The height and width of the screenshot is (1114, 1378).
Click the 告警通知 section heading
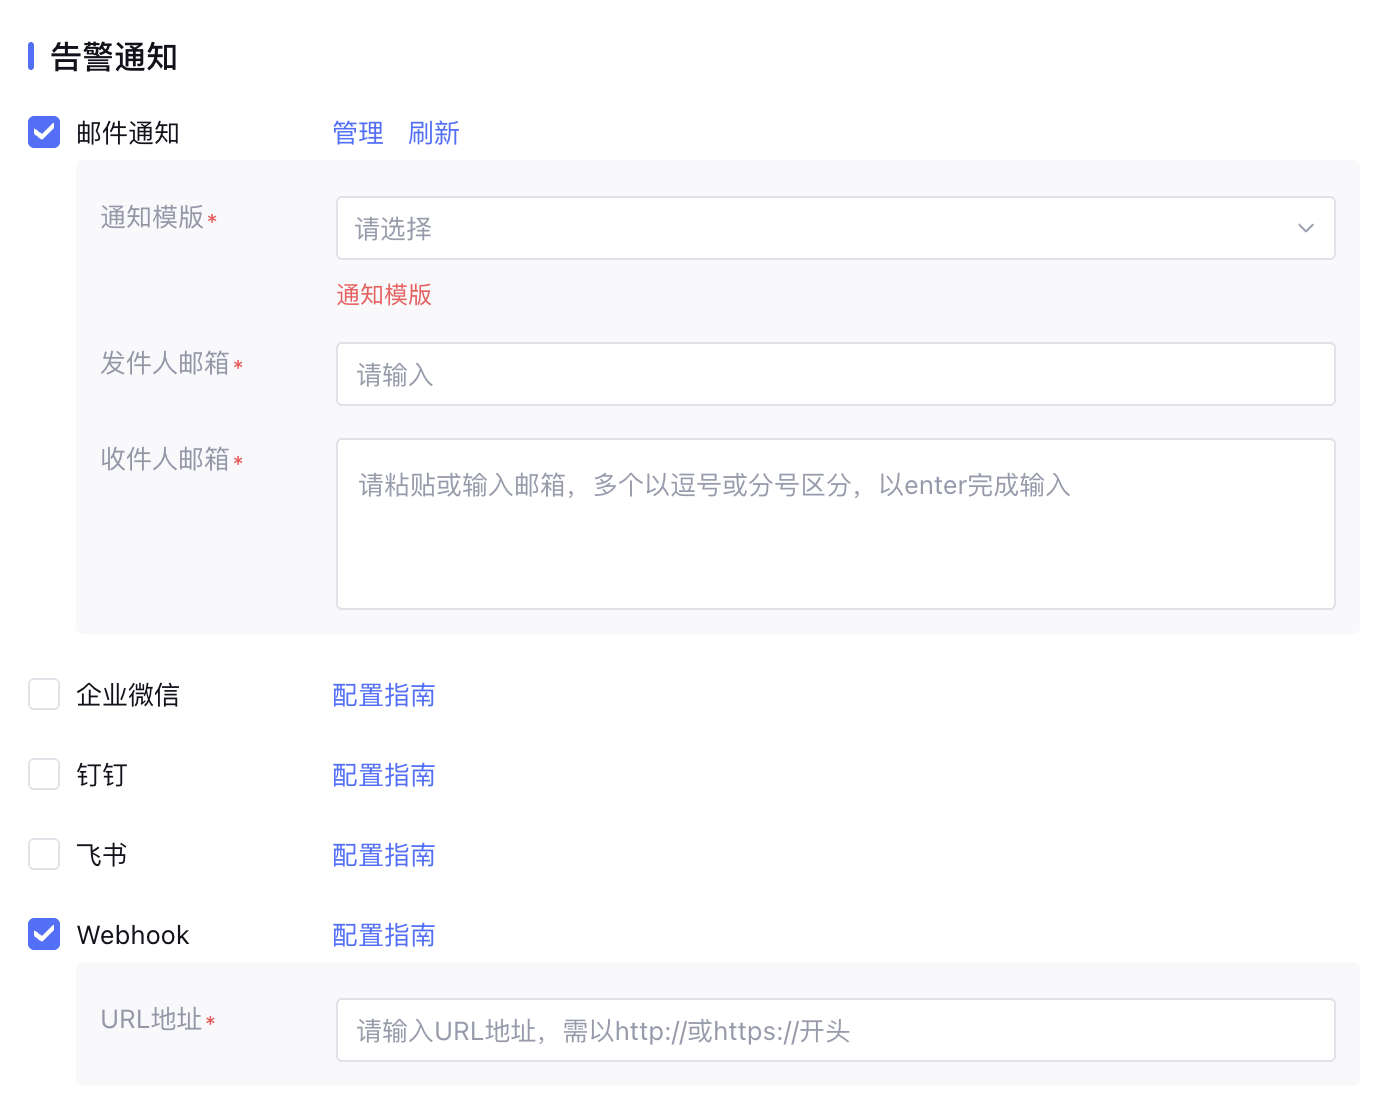tap(114, 57)
